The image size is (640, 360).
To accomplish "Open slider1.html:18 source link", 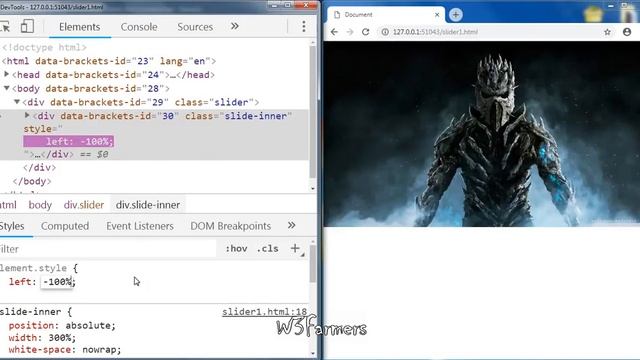I will click(264, 312).
